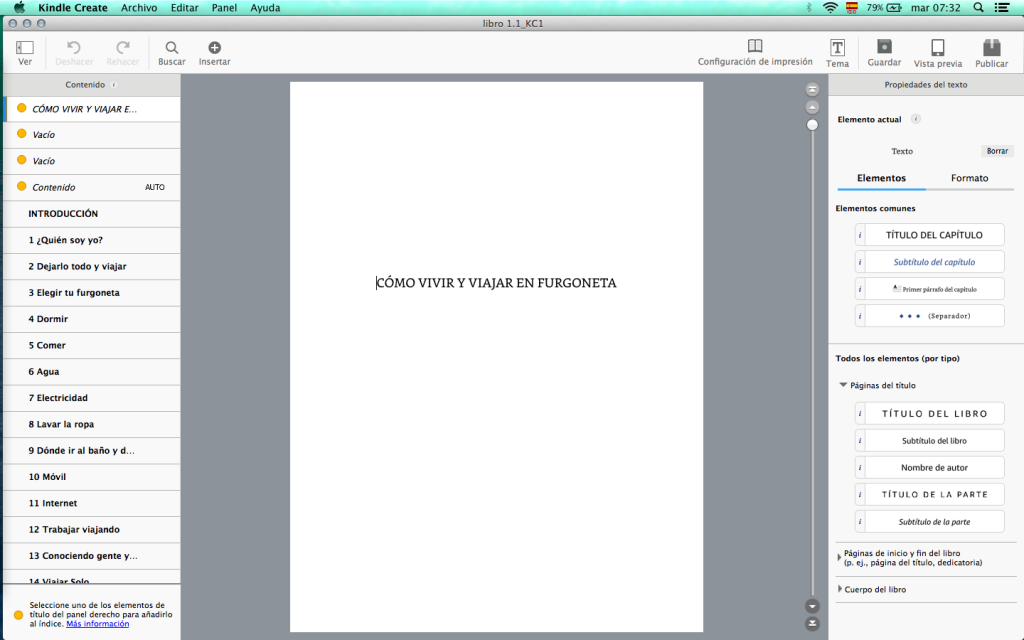
Task: Click the Insertar plus icon
Action: 214,47
